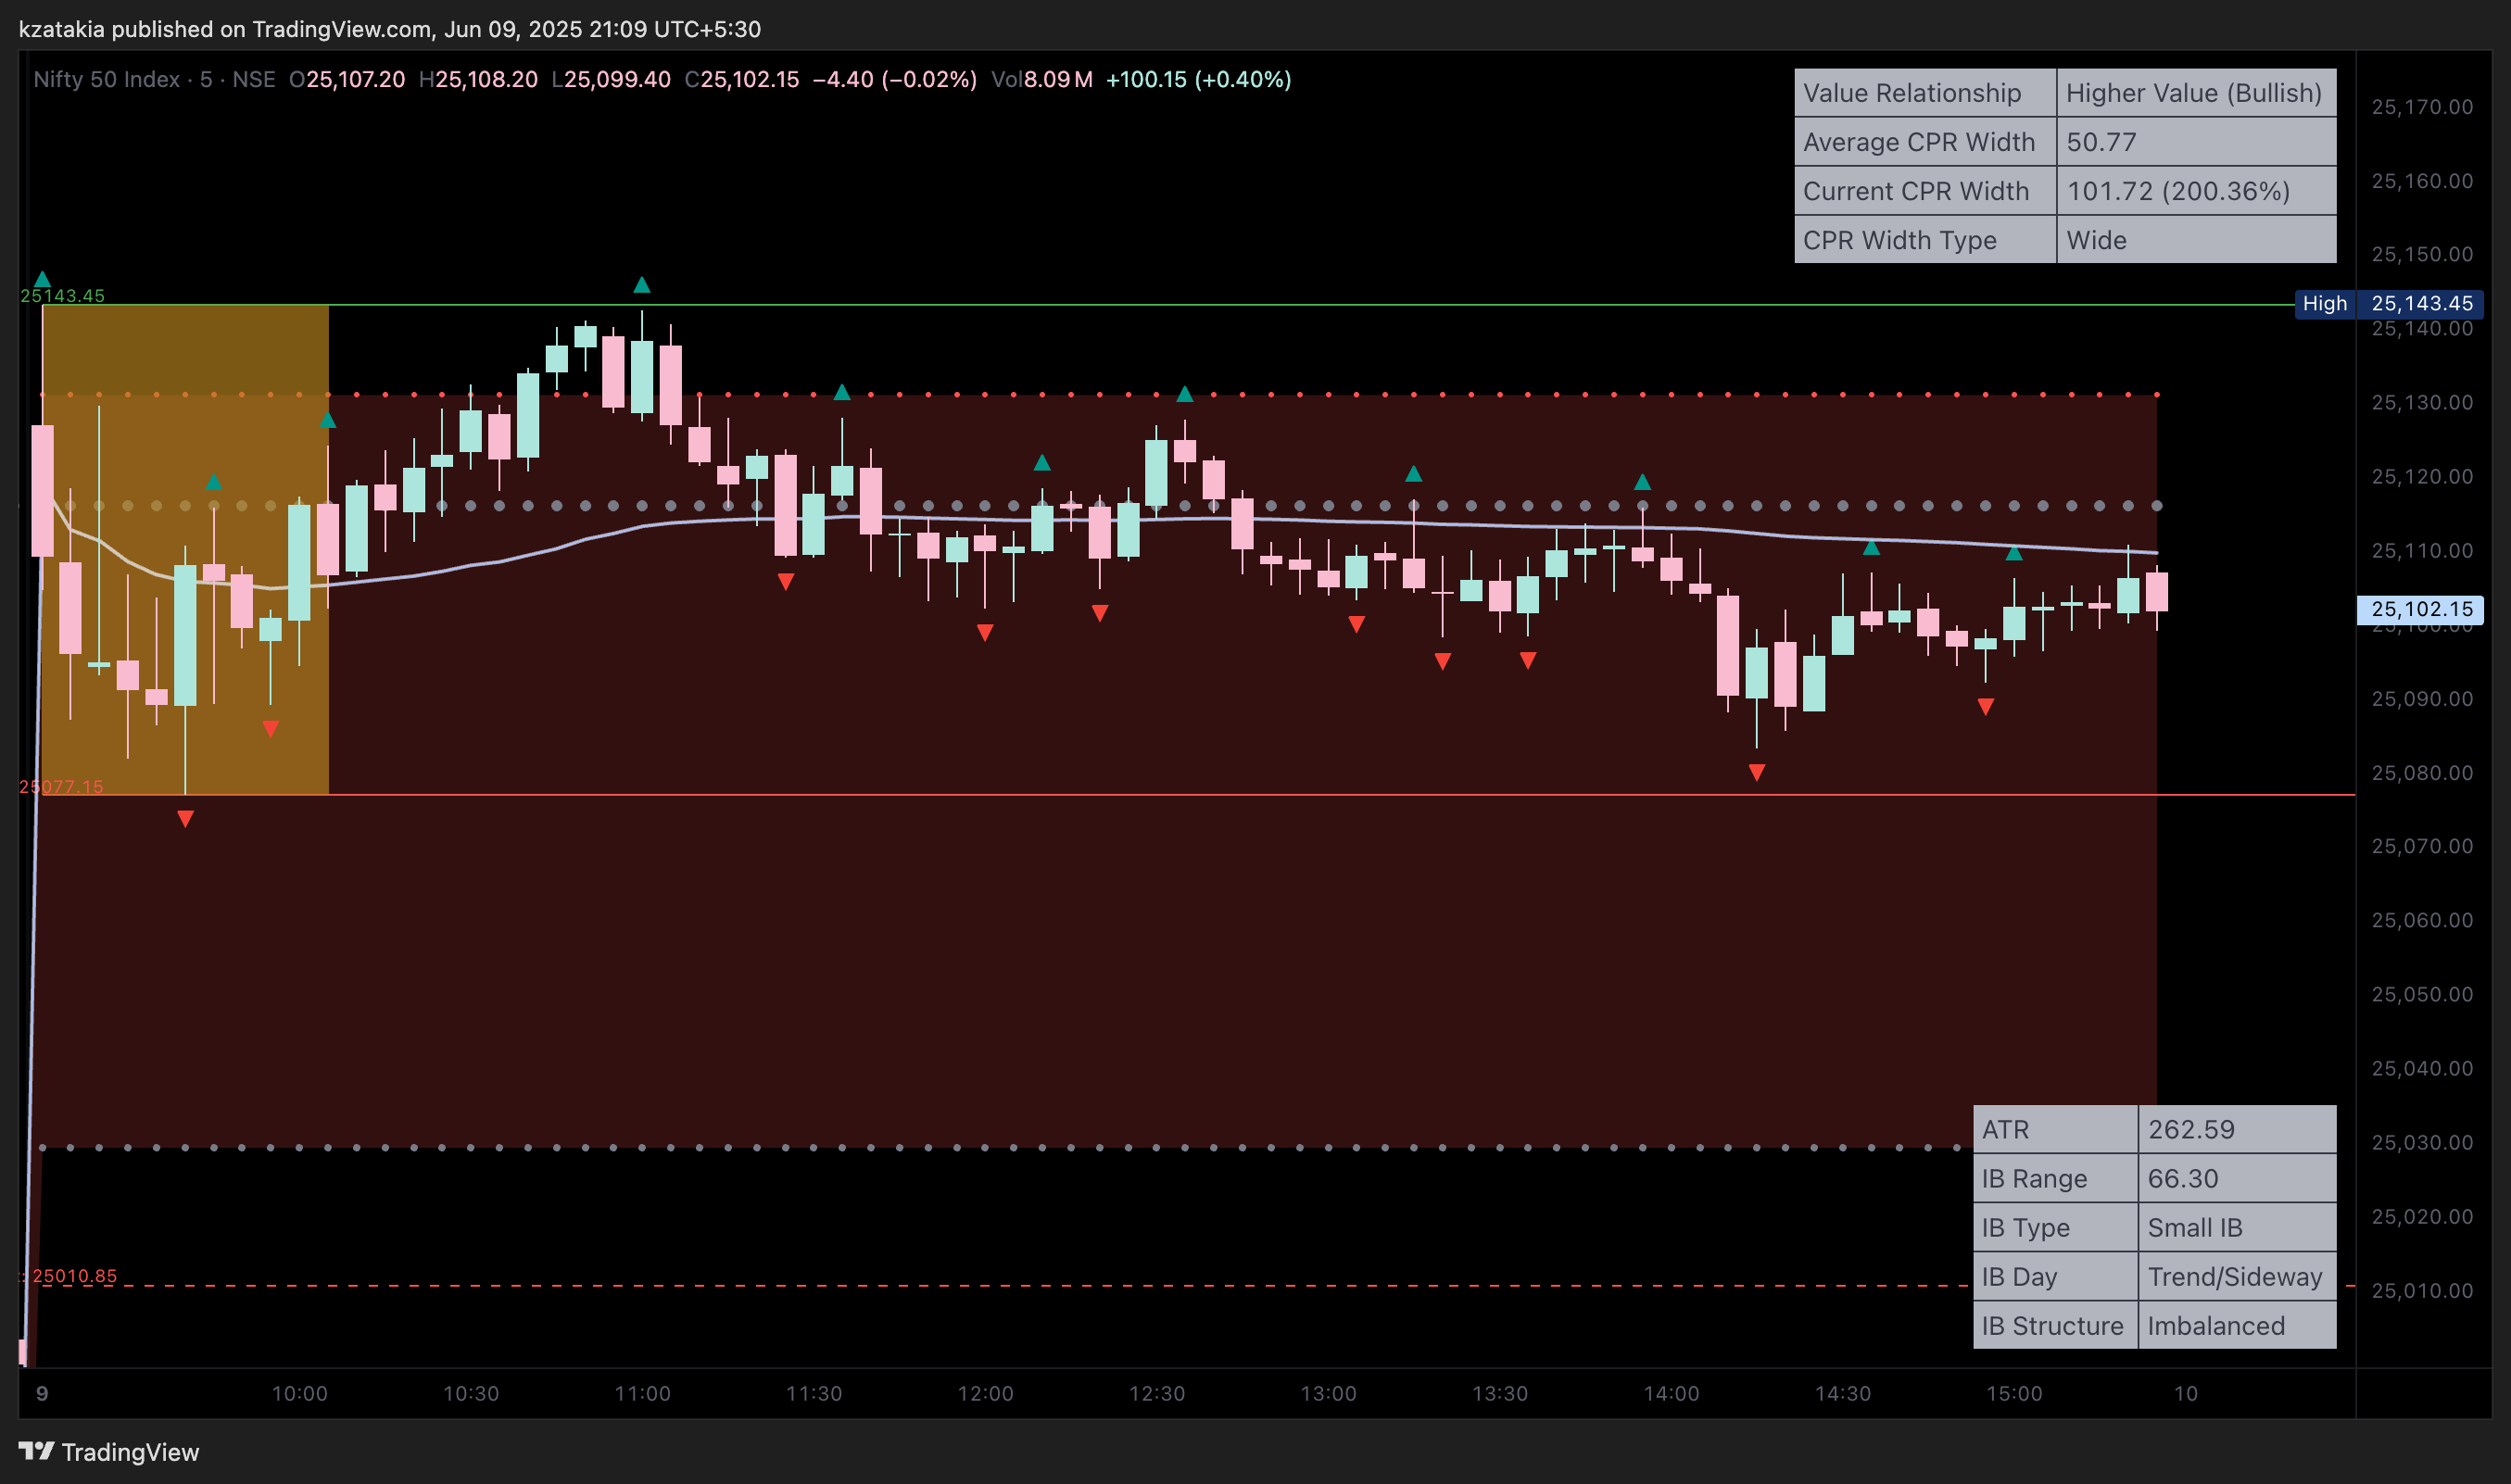Click the ATR label cell
The image size is (2511, 1484).
click(2055, 1129)
